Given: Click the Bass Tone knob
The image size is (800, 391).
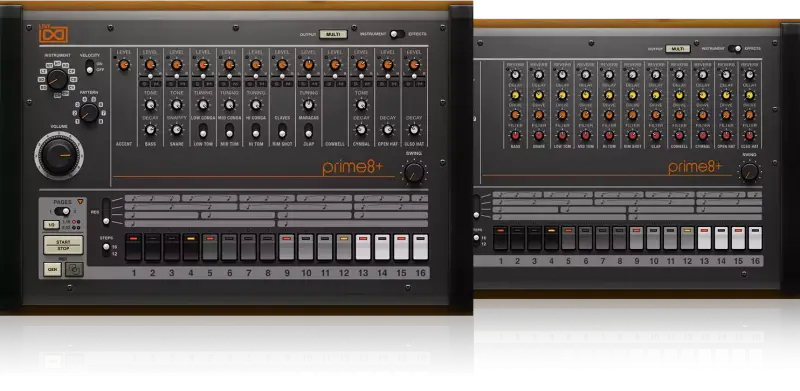Looking at the screenshot, I should 150,105.
